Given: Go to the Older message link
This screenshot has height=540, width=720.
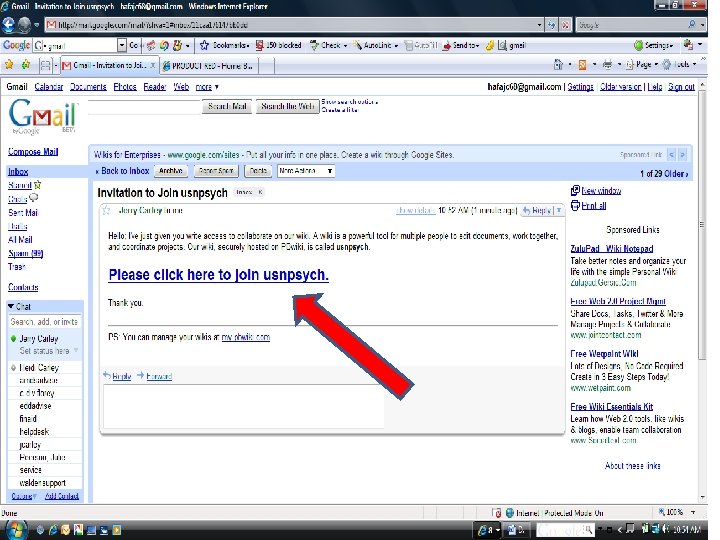Looking at the screenshot, I should (676, 174).
